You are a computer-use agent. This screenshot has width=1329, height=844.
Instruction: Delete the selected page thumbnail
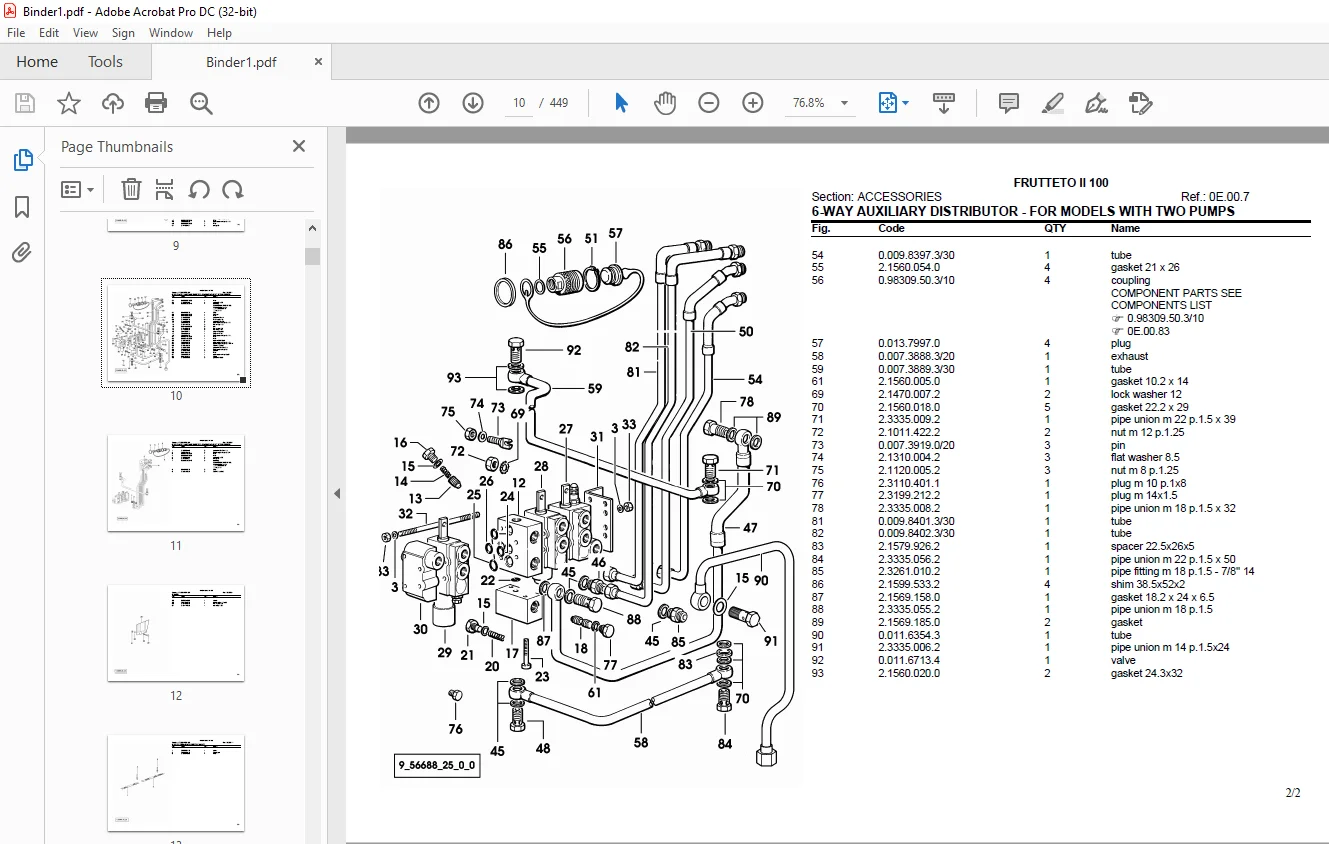(x=131, y=190)
